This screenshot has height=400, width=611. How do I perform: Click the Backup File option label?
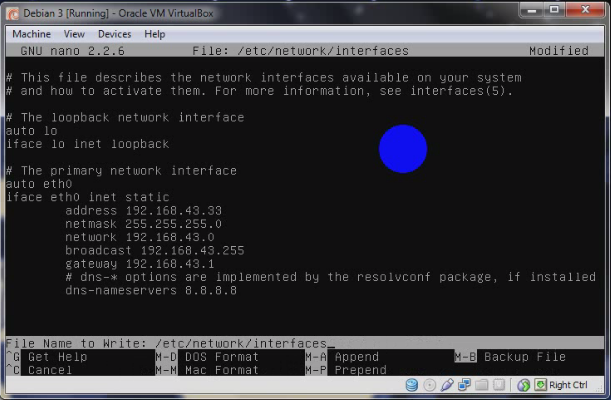tap(525, 356)
